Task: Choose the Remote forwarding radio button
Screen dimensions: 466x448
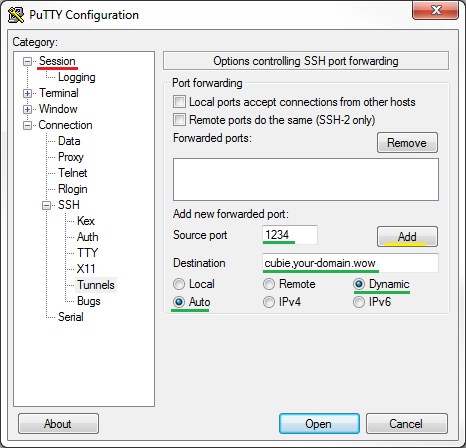Action: [269, 284]
